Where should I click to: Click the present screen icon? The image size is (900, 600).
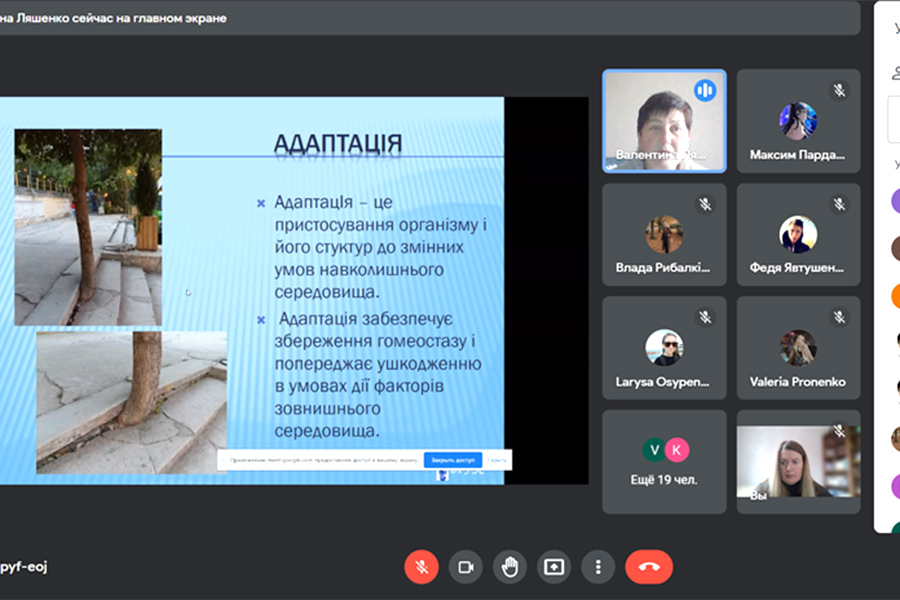(x=554, y=567)
